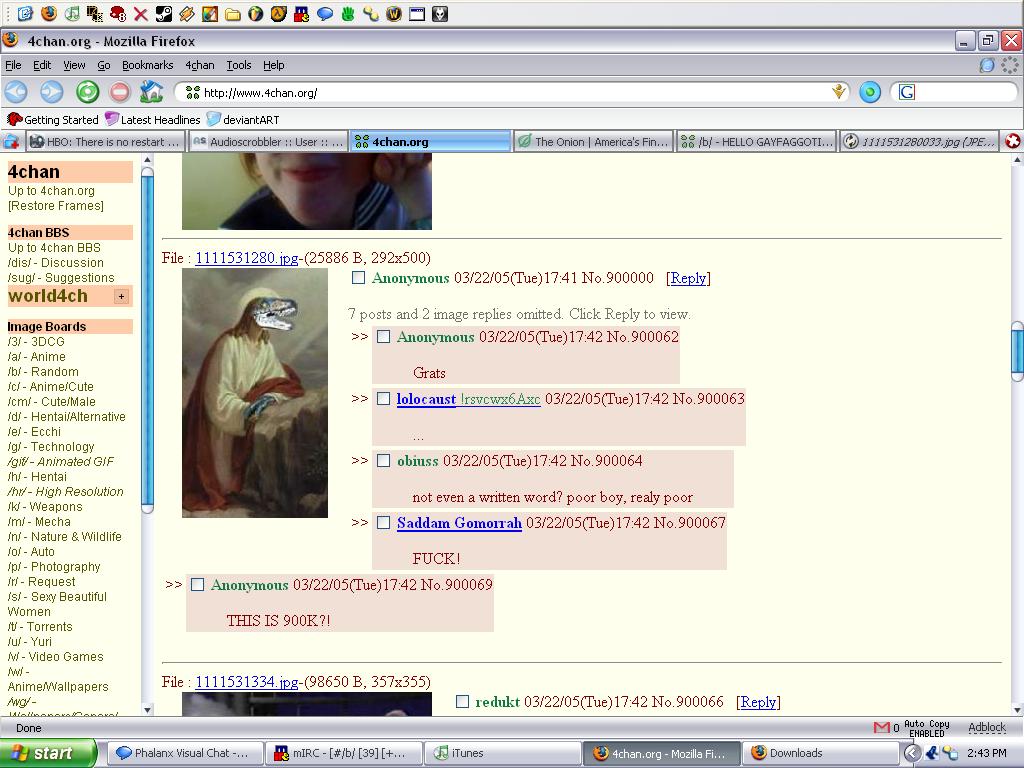Open the Bookmarks menu
The image size is (1024, 768).
click(x=147, y=65)
